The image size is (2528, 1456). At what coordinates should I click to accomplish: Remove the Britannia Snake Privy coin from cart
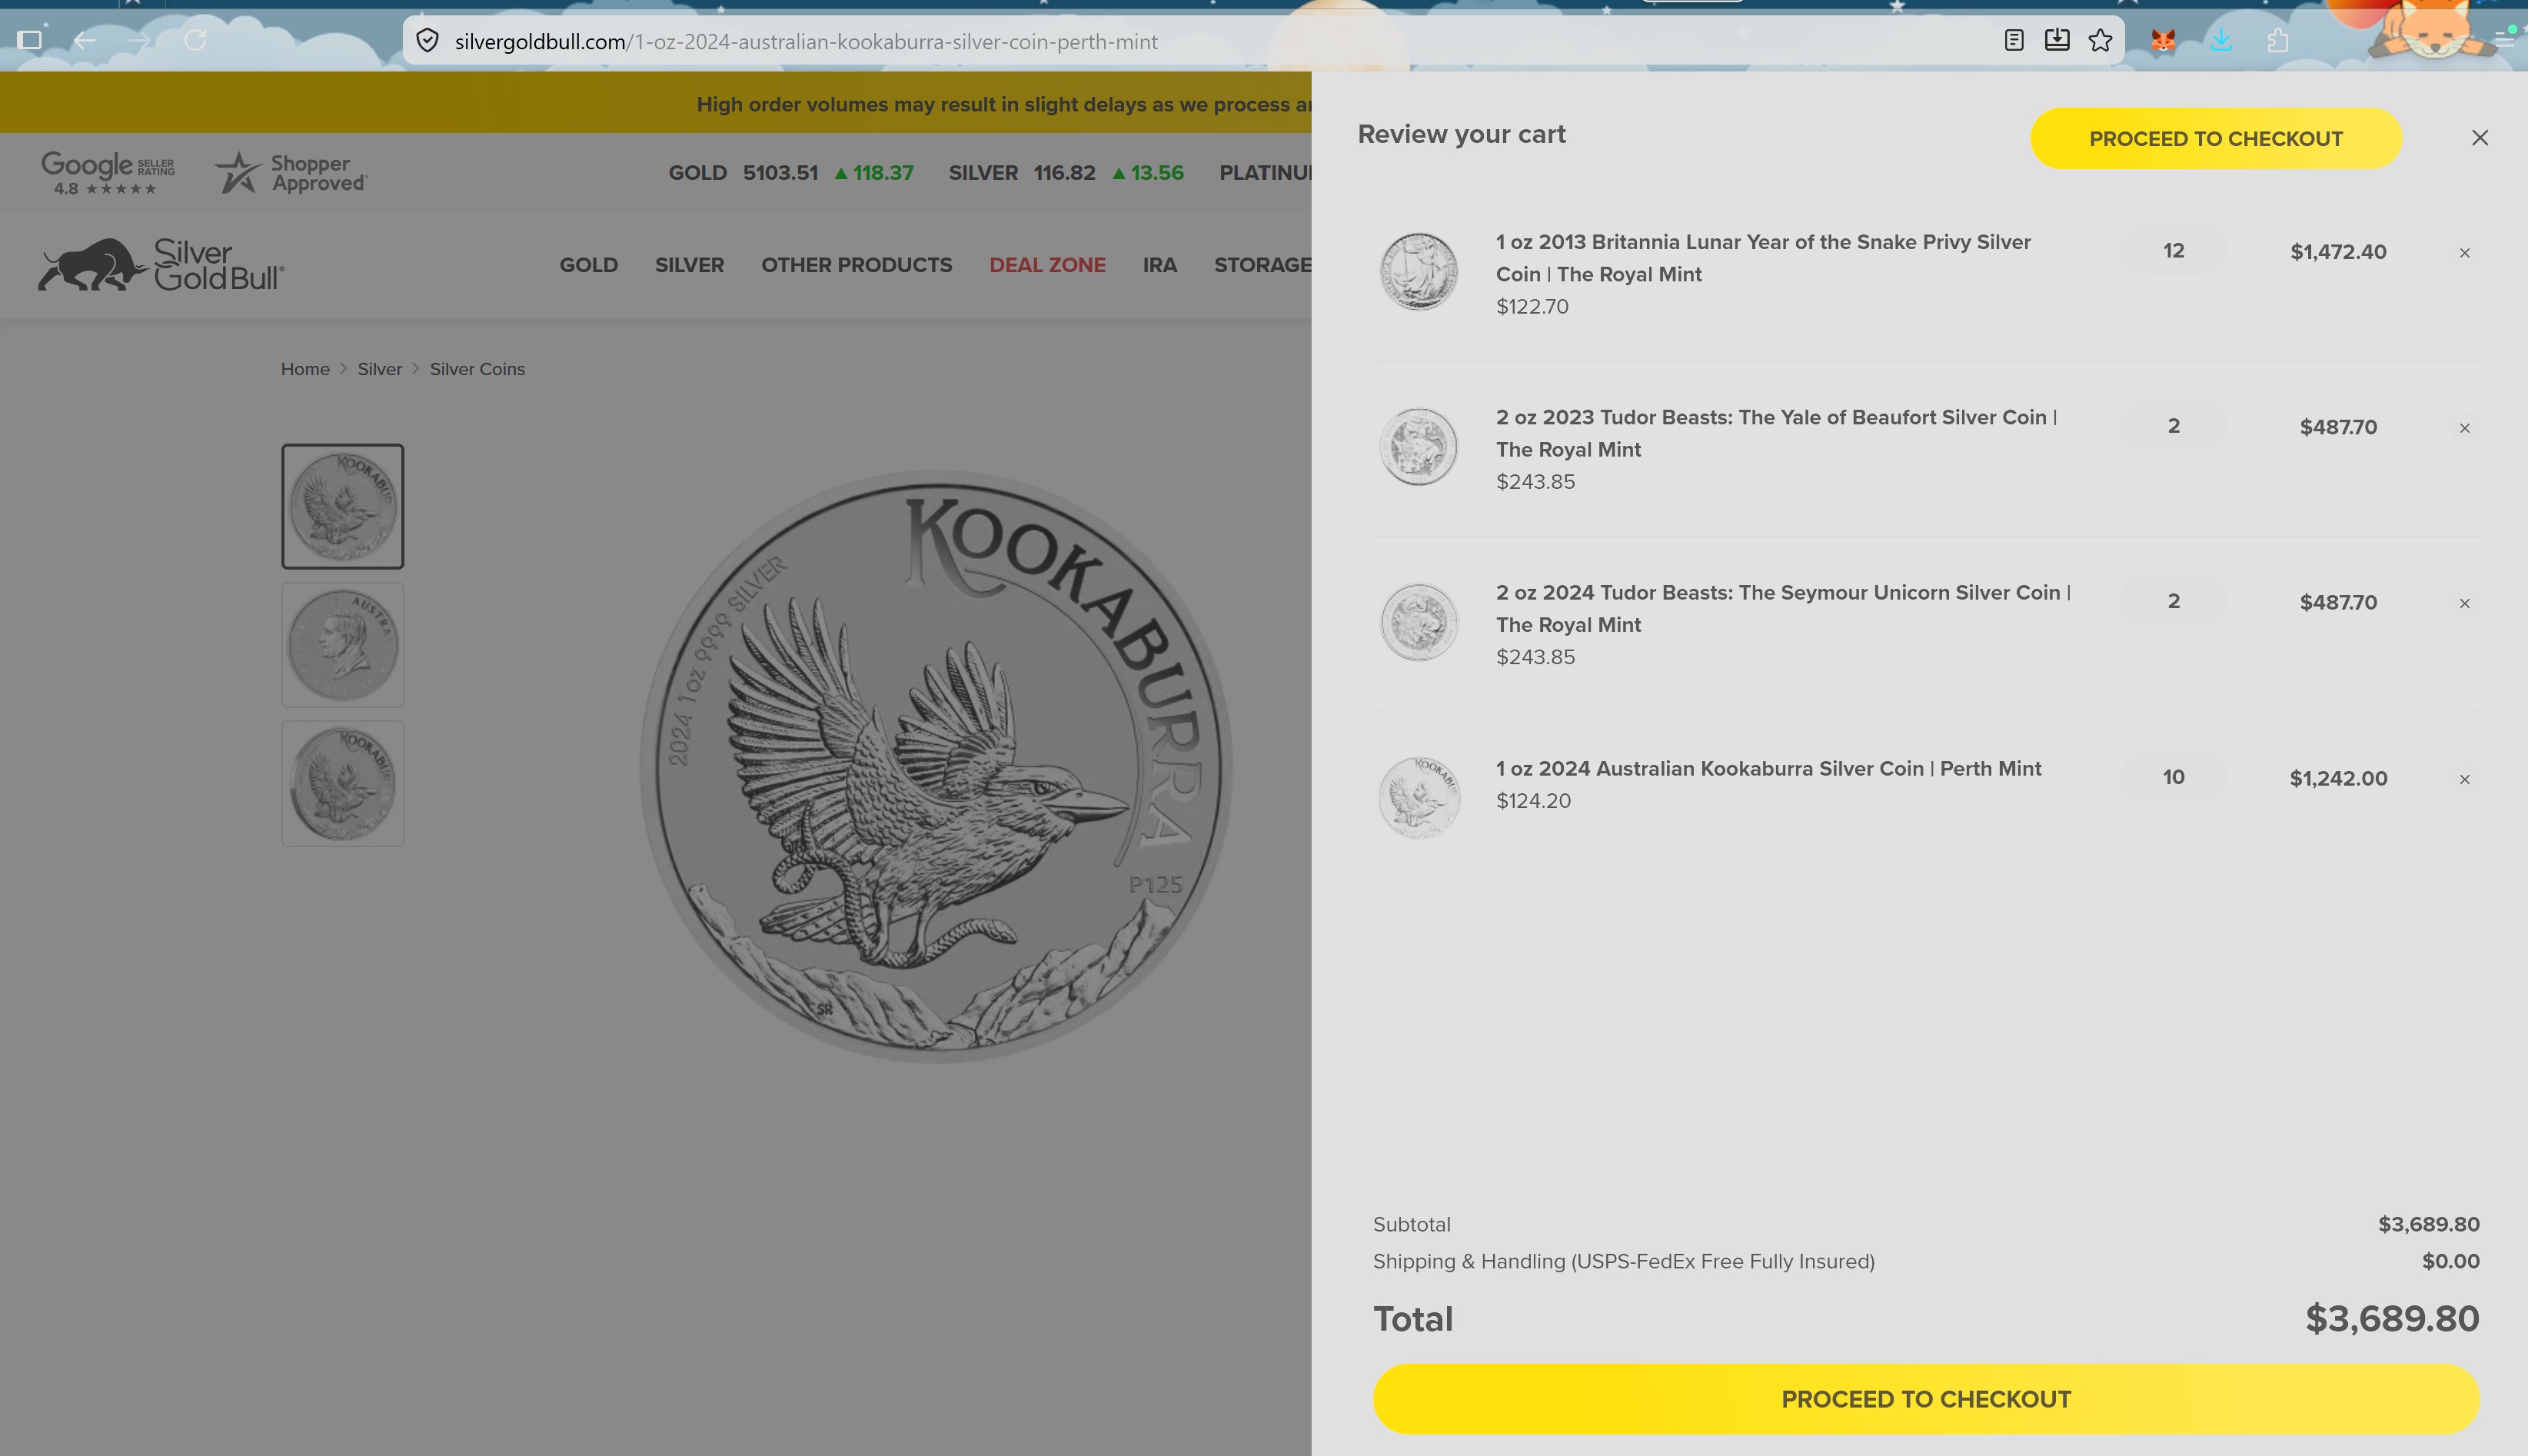coord(2464,253)
